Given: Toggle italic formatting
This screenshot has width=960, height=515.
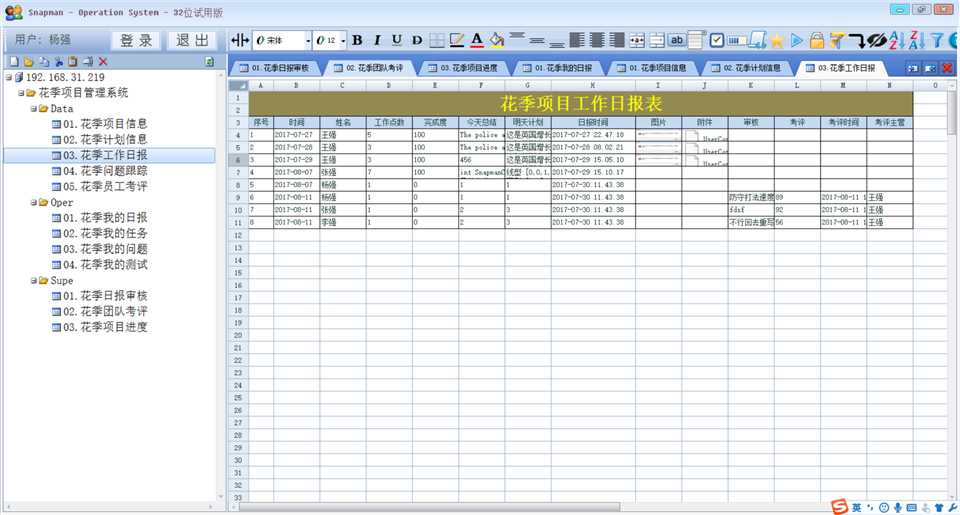Looking at the screenshot, I should (x=377, y=40).
